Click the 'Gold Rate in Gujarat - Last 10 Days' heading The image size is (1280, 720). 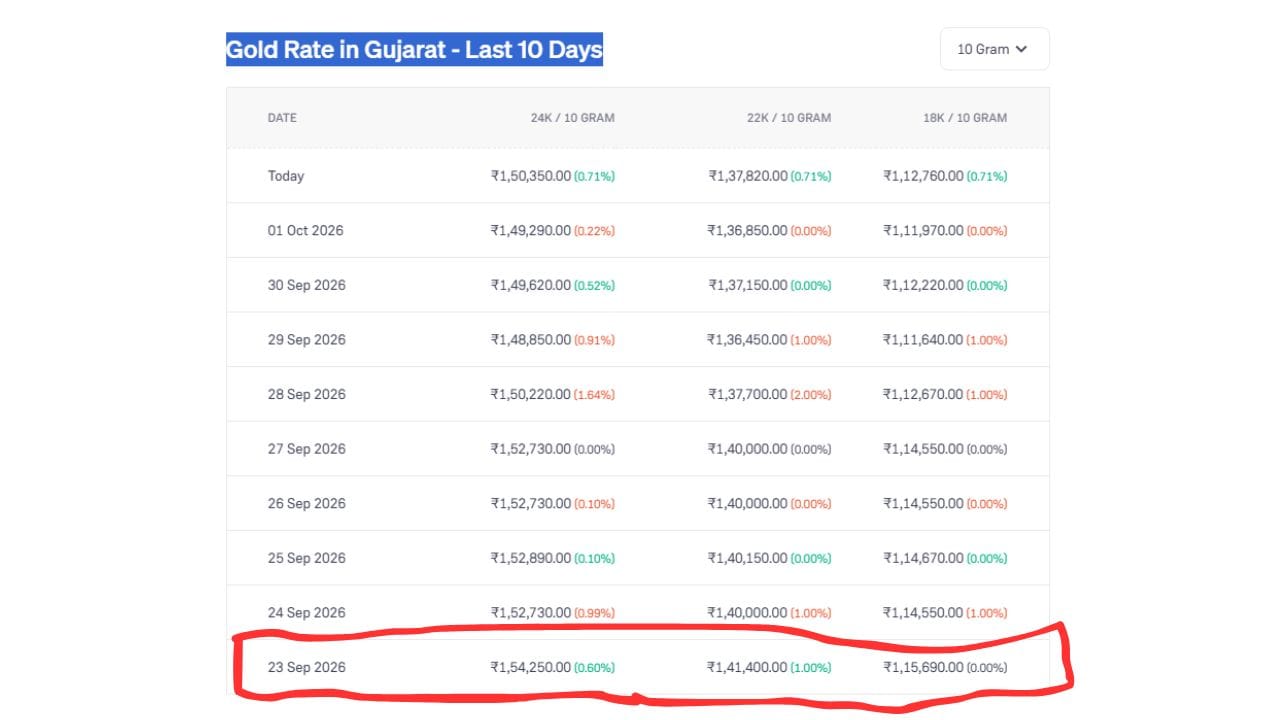(x=414, y=49)
